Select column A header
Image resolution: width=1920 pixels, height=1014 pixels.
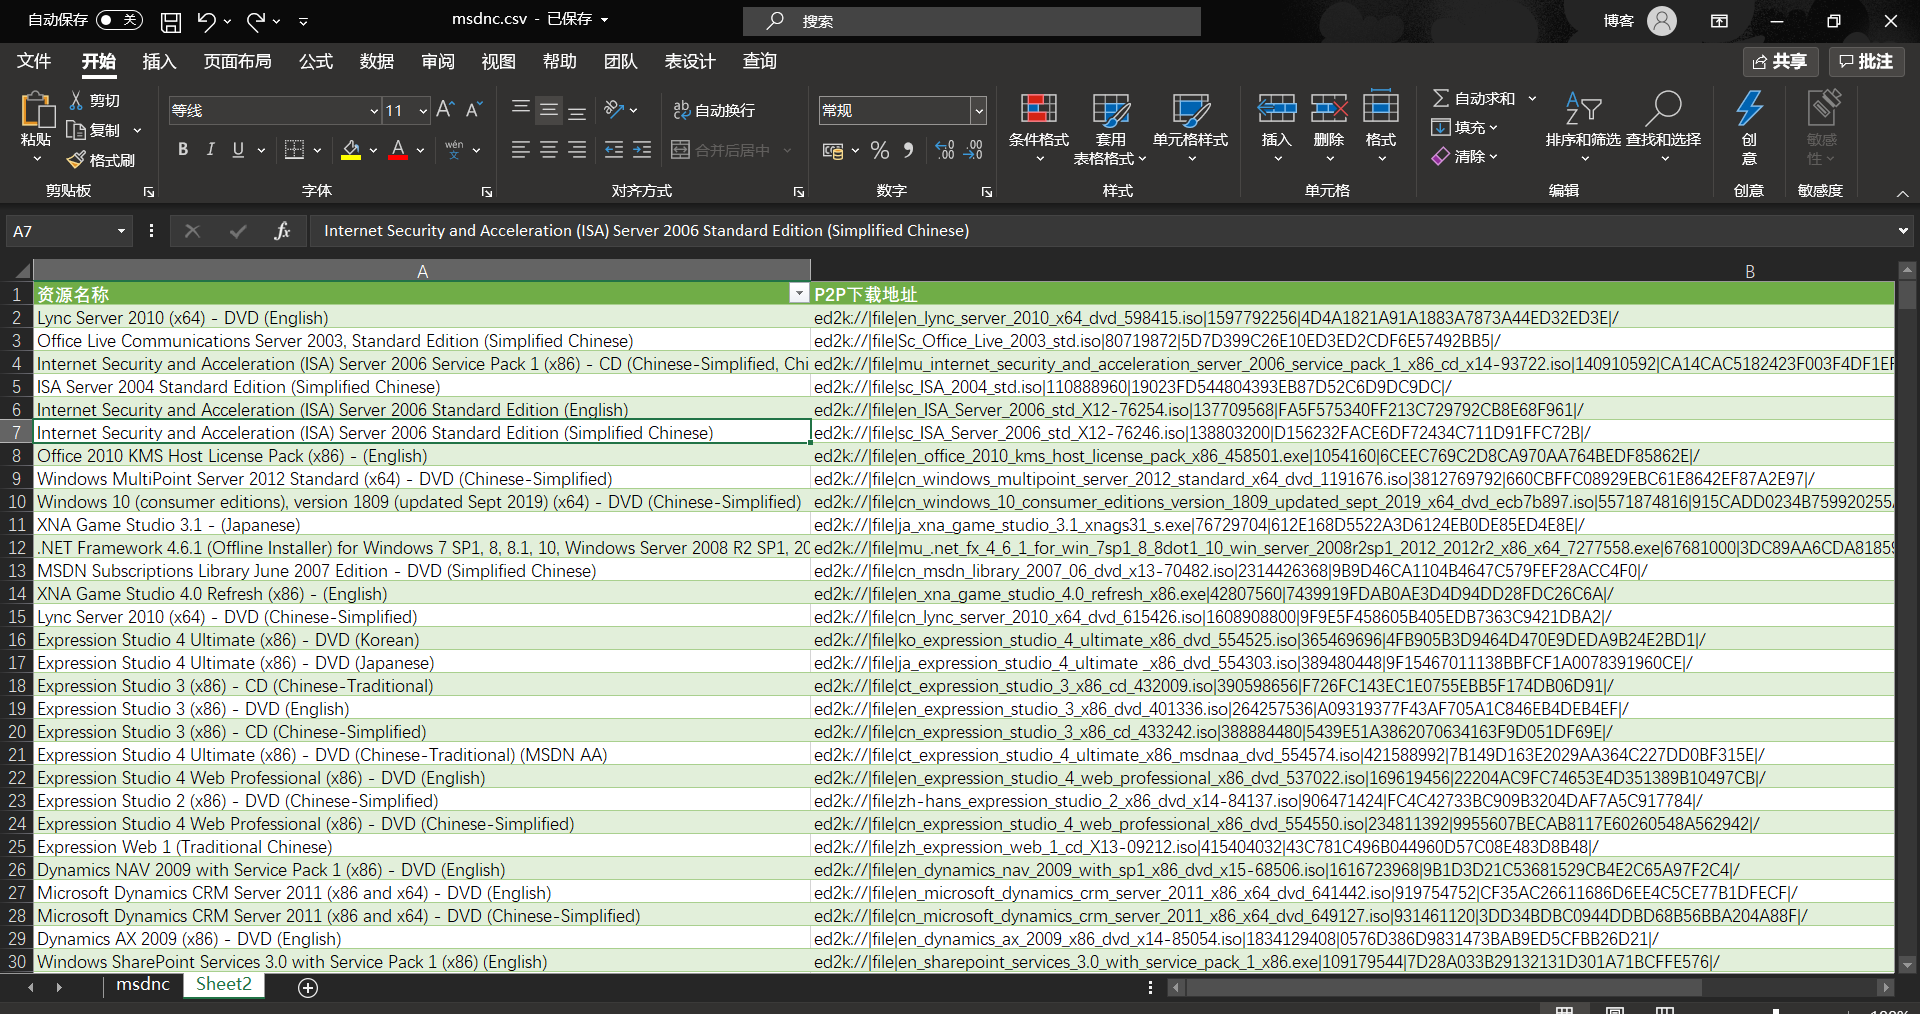tap(422, 271)
